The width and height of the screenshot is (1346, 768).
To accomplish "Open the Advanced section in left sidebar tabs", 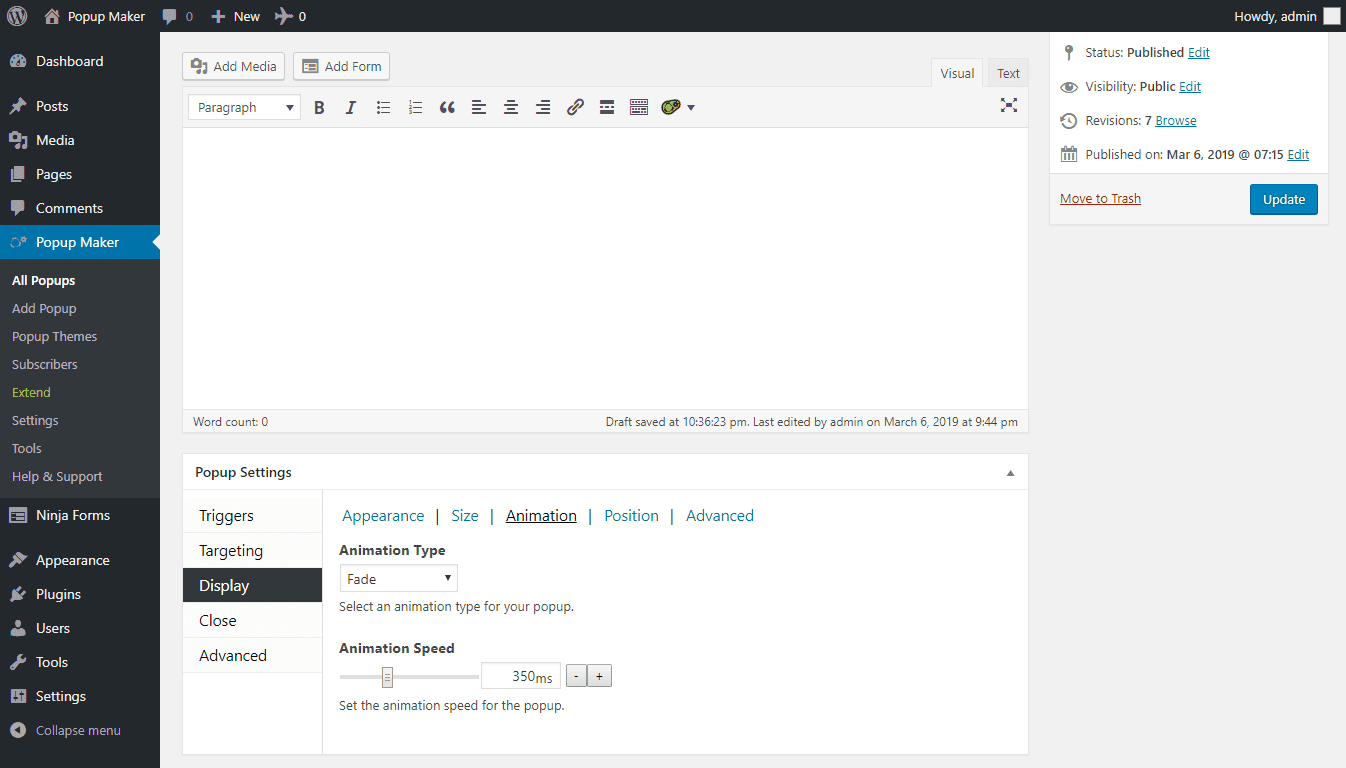I will click(252, 656).
